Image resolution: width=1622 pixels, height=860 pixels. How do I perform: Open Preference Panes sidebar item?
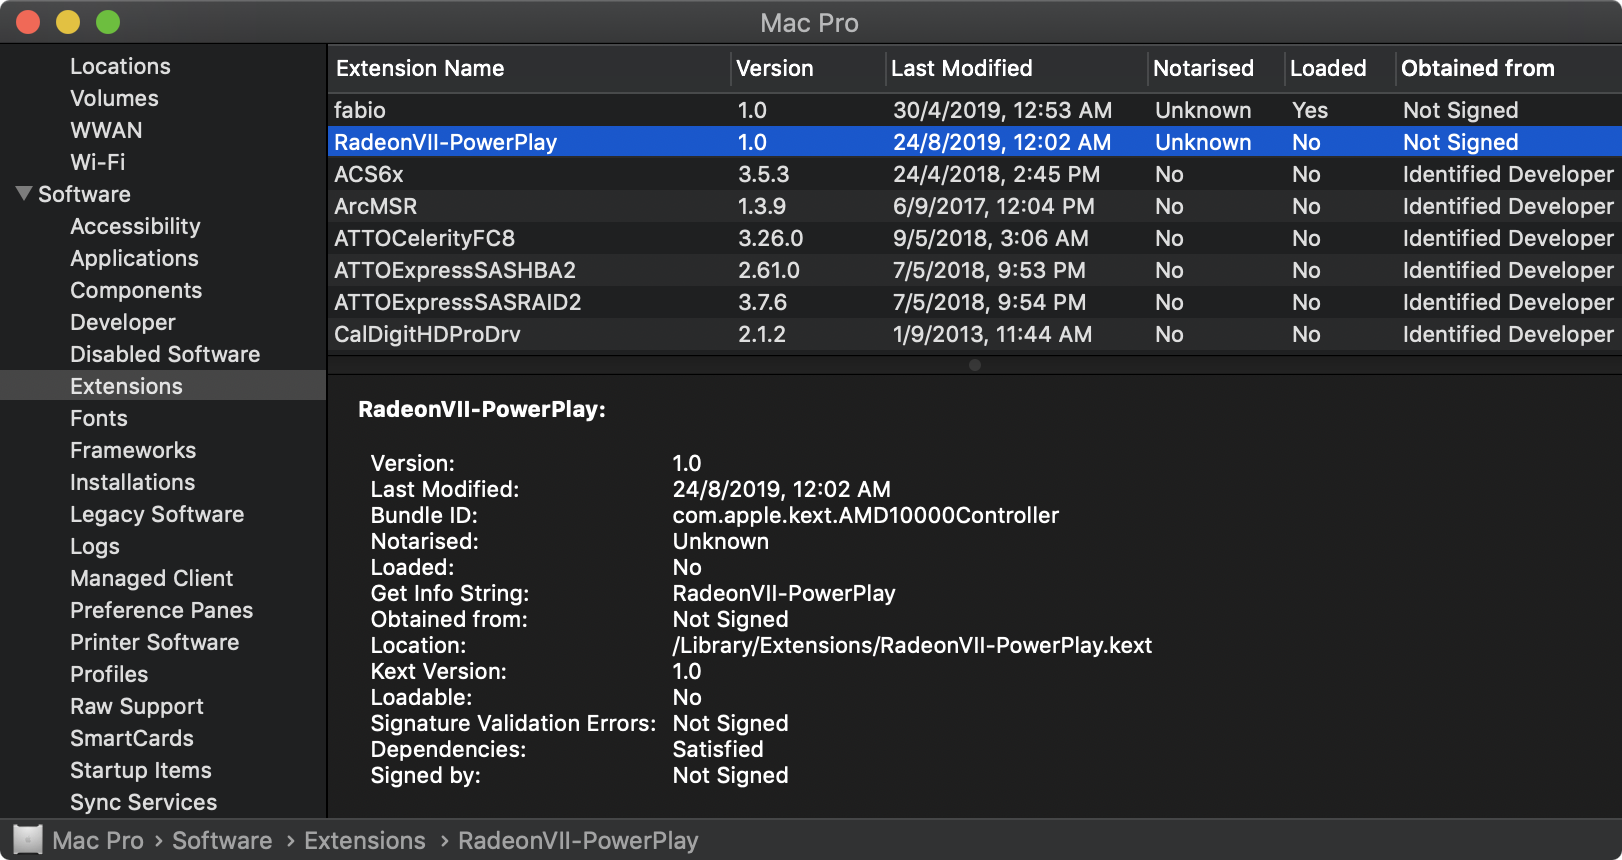(161, 610)
